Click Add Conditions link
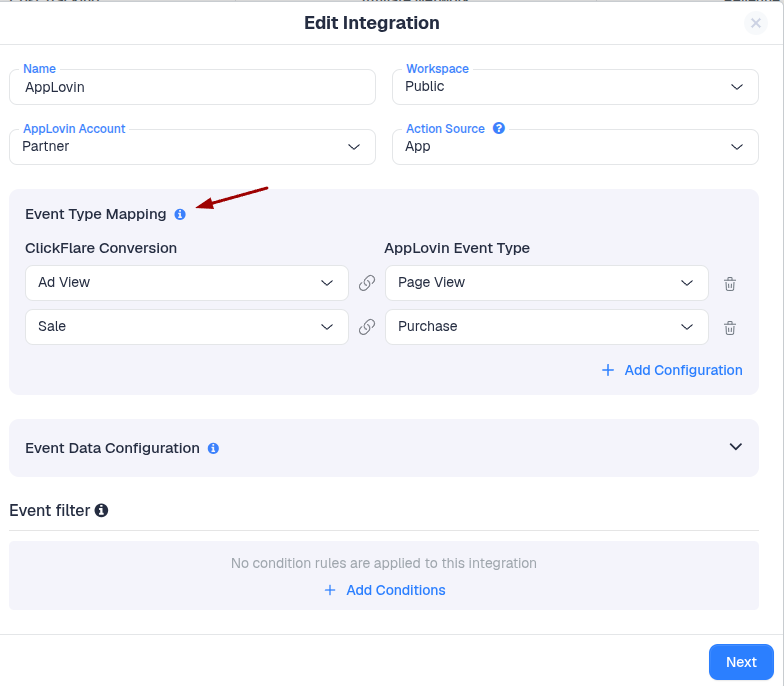 pos(396,590)
